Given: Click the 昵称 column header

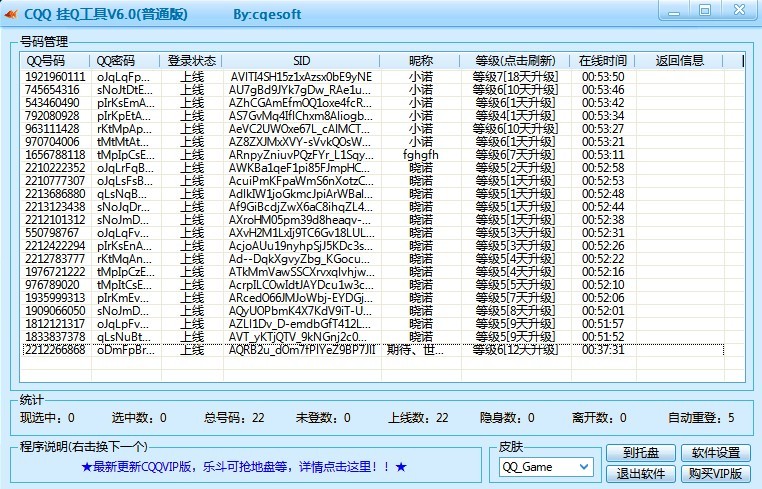Looking at the screenshot, I should pyautogui.click(x=420, y=61).
